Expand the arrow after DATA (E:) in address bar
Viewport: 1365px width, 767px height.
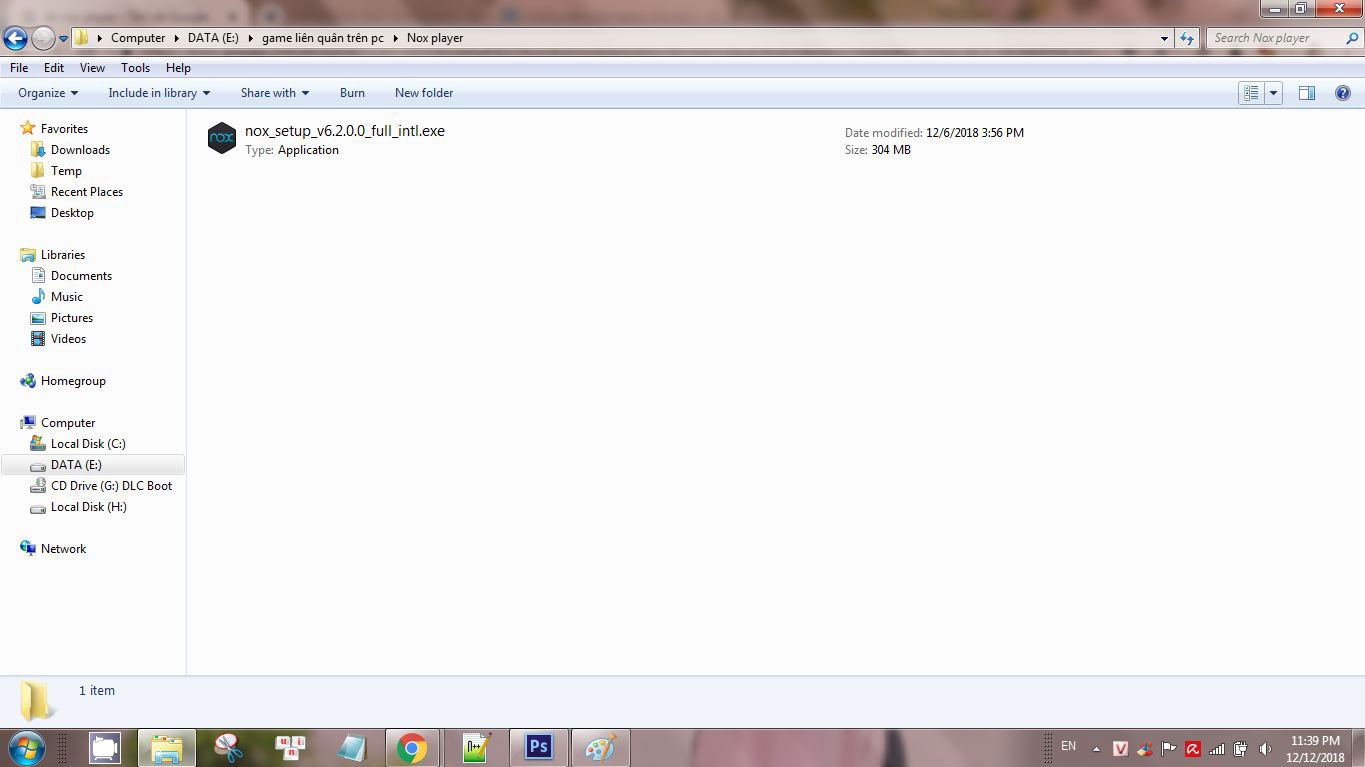point(251,38)
